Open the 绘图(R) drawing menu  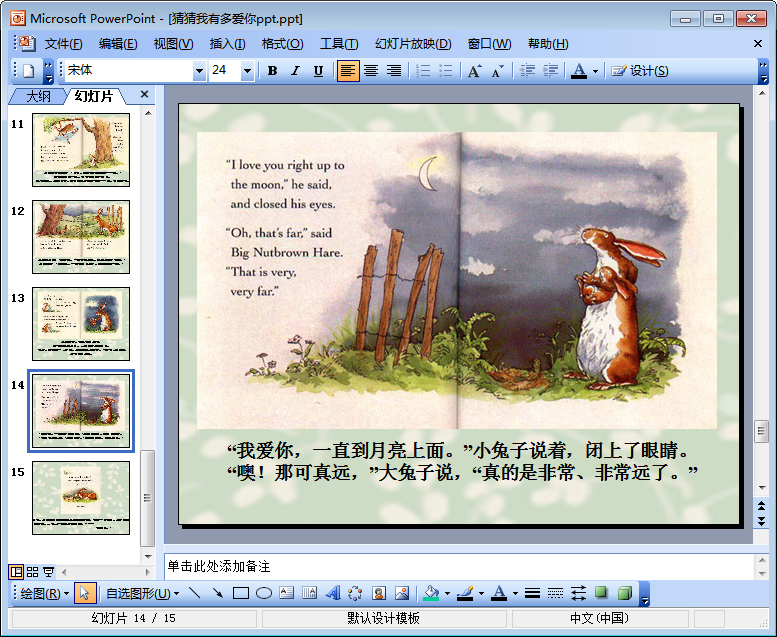(44, 593)
